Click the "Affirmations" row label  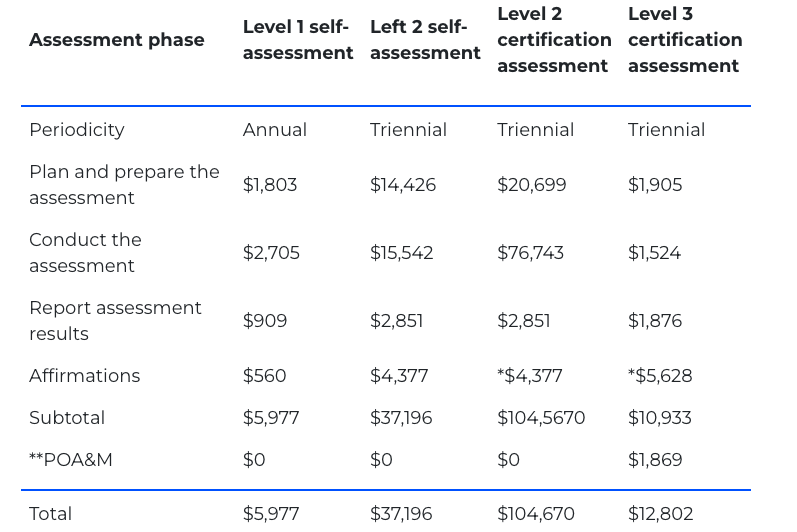point(84,376)
